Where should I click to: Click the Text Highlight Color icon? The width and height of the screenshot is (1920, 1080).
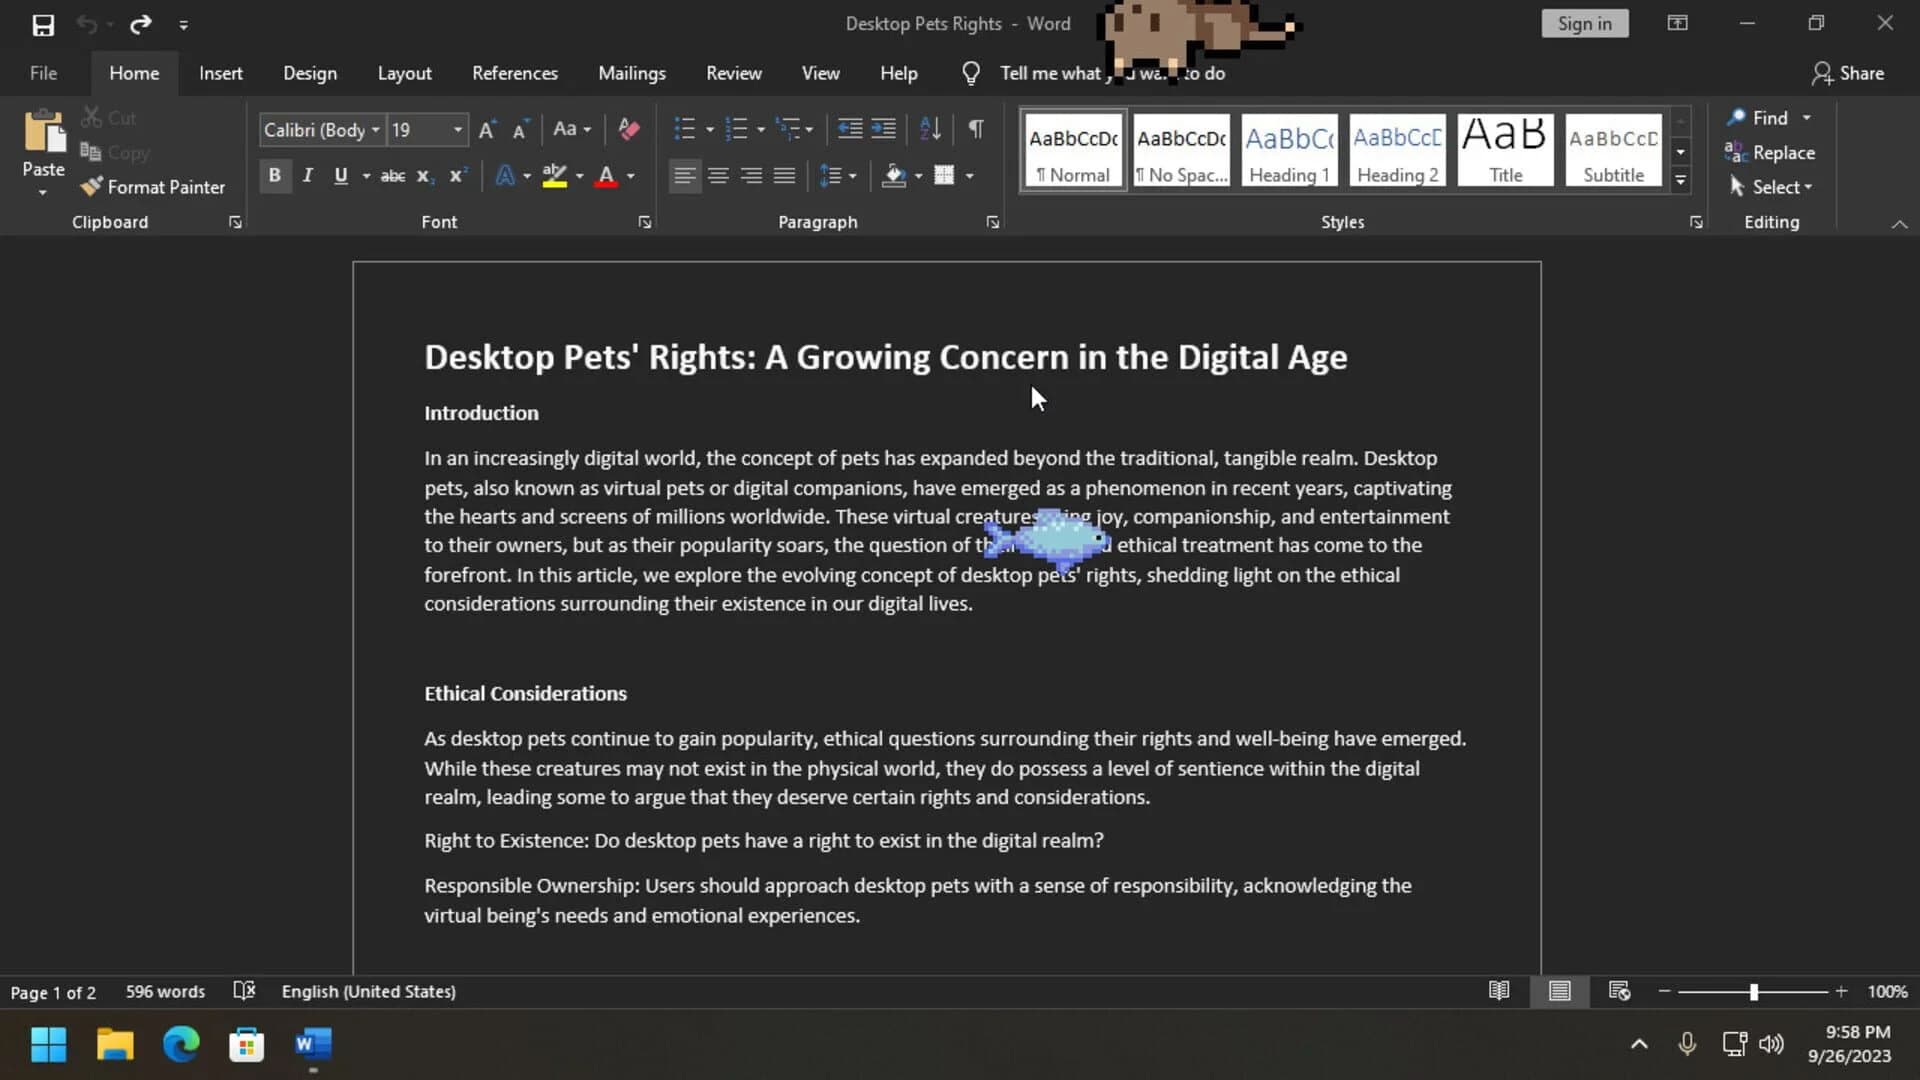(x=556, y=176)
